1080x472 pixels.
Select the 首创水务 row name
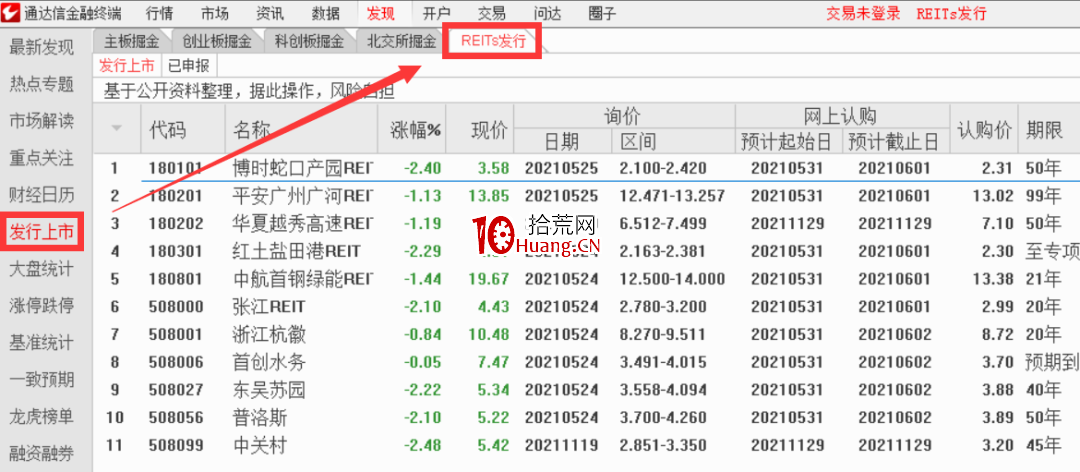pos(269,362)
